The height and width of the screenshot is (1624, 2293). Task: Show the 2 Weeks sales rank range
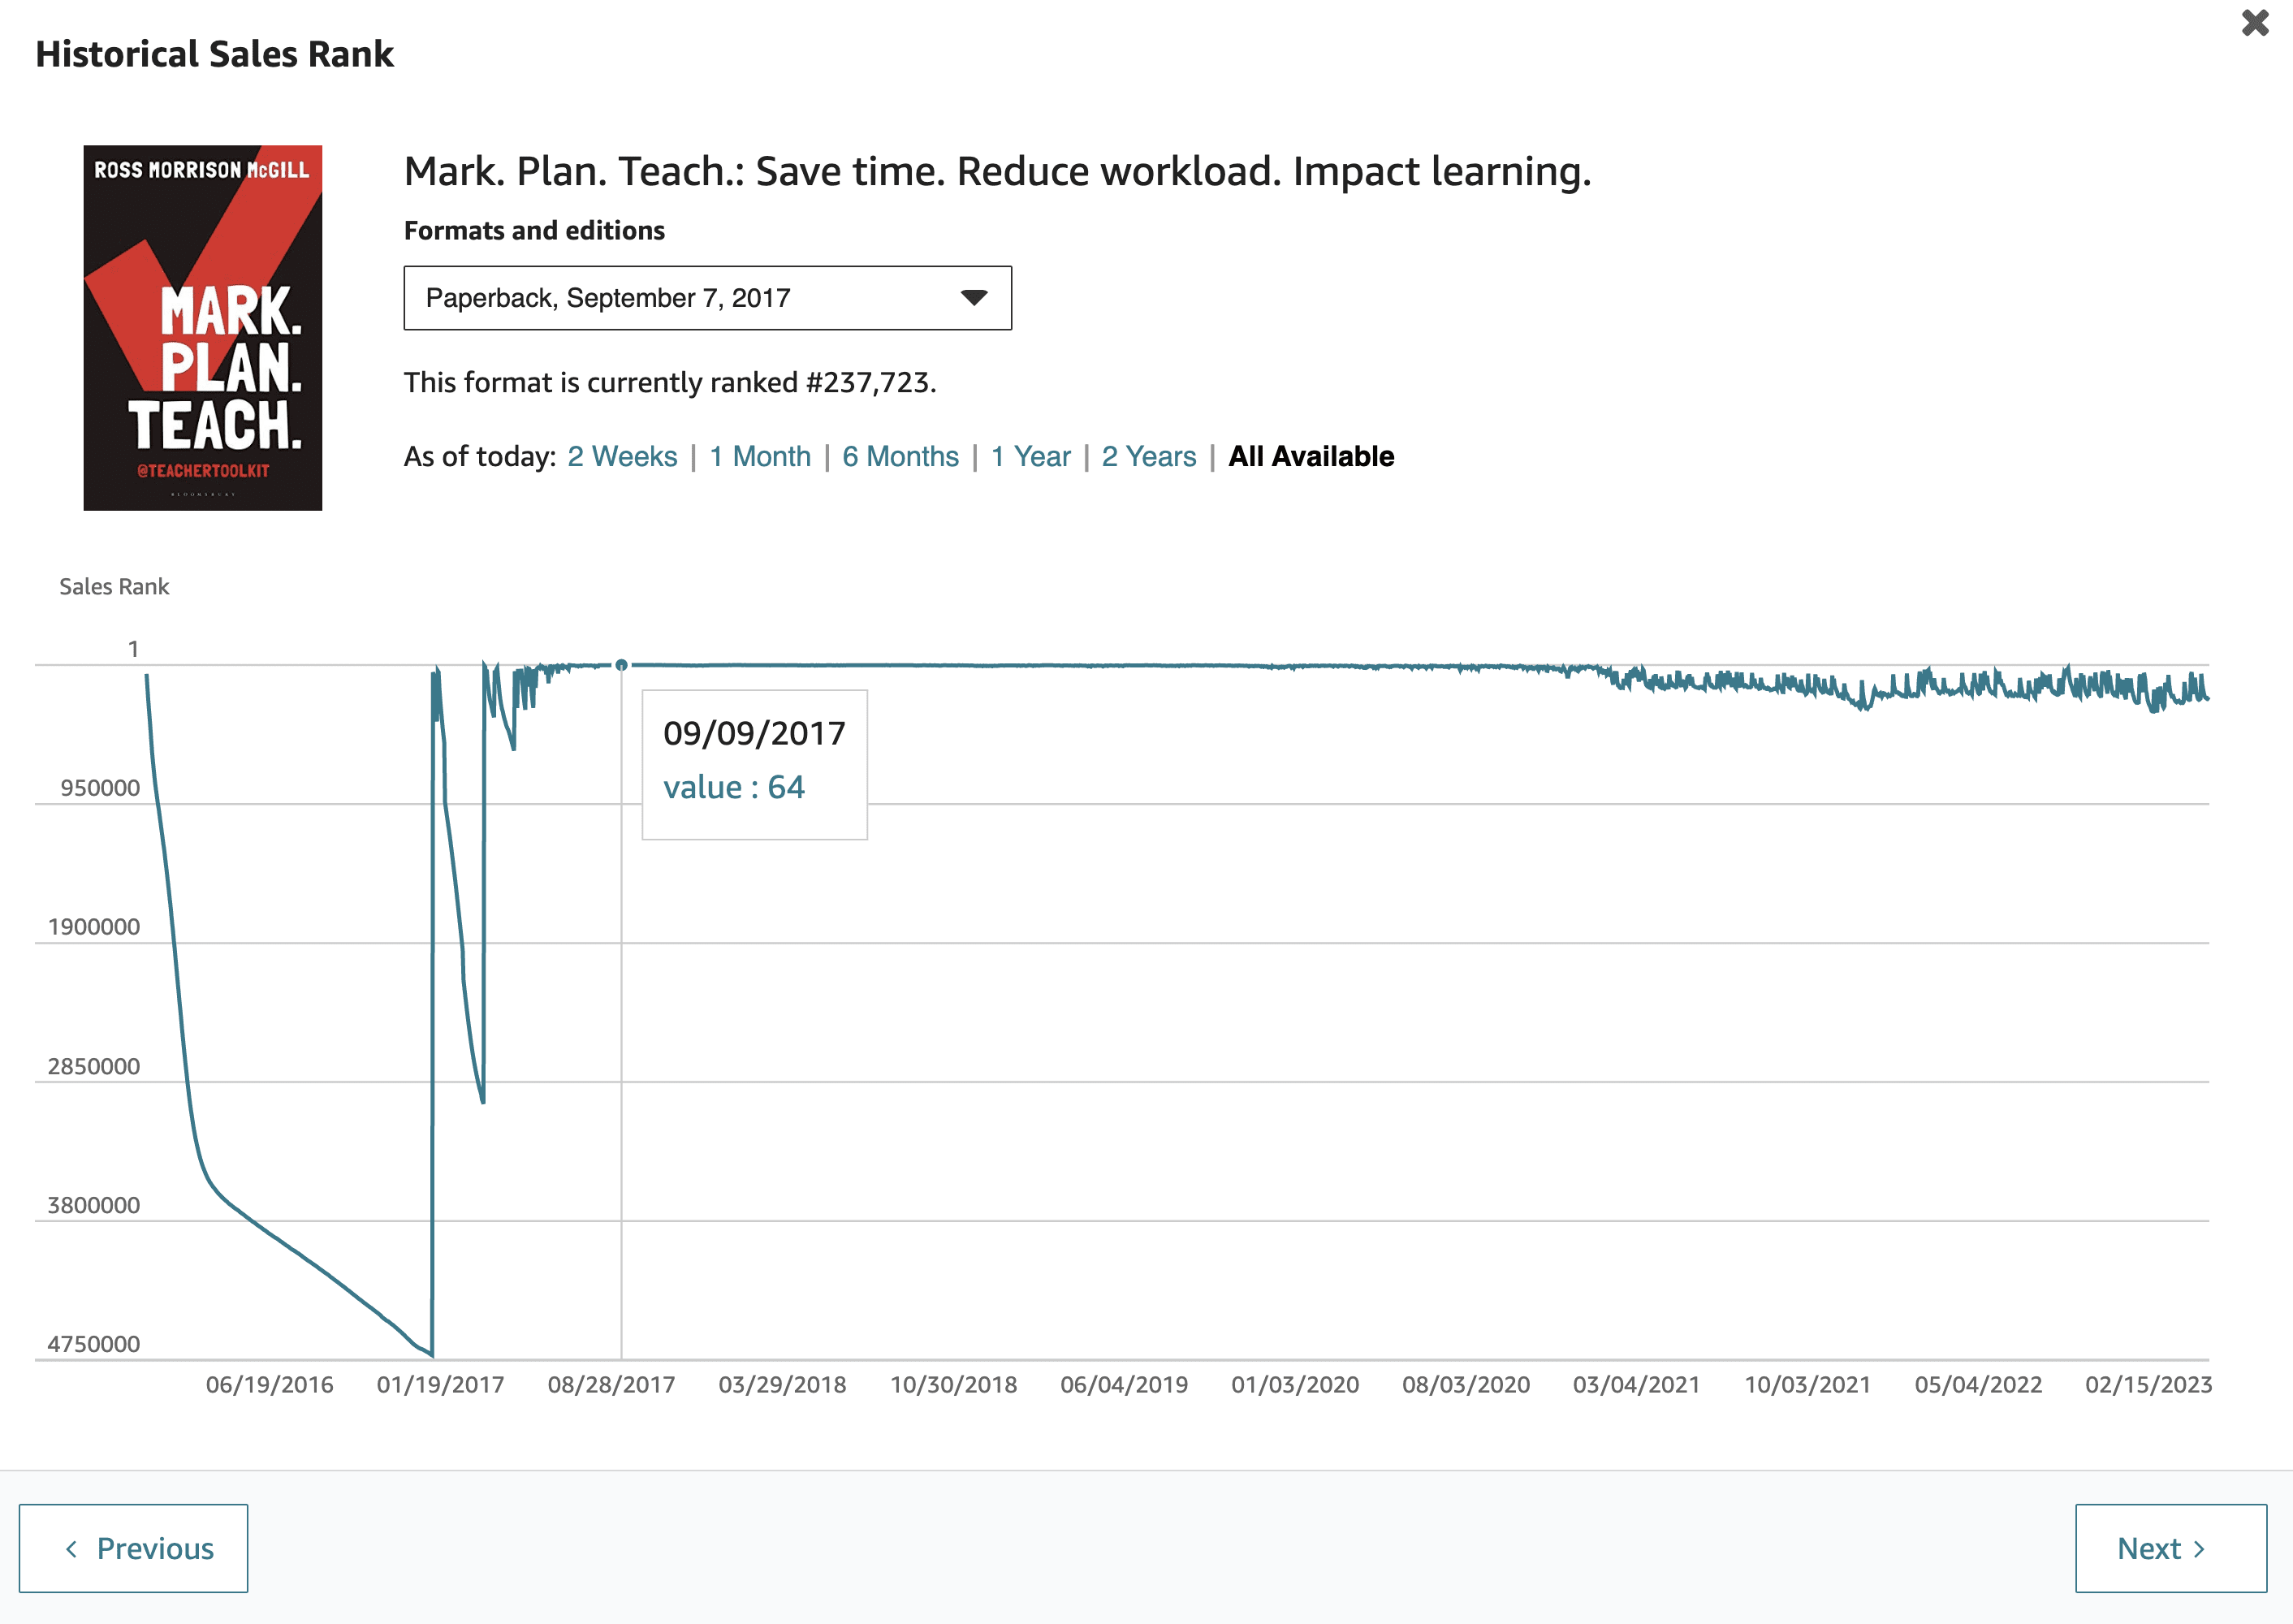click(622, 456)
